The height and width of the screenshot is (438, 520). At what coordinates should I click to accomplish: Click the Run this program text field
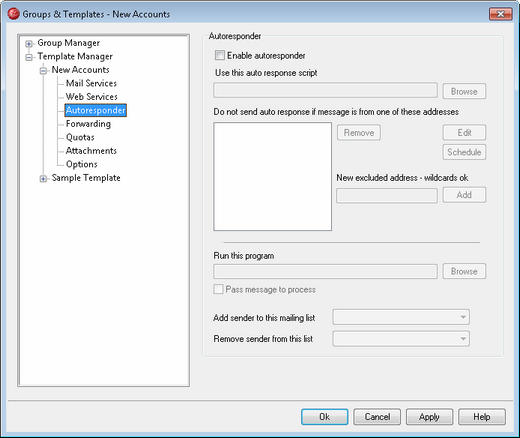[325, 272]
